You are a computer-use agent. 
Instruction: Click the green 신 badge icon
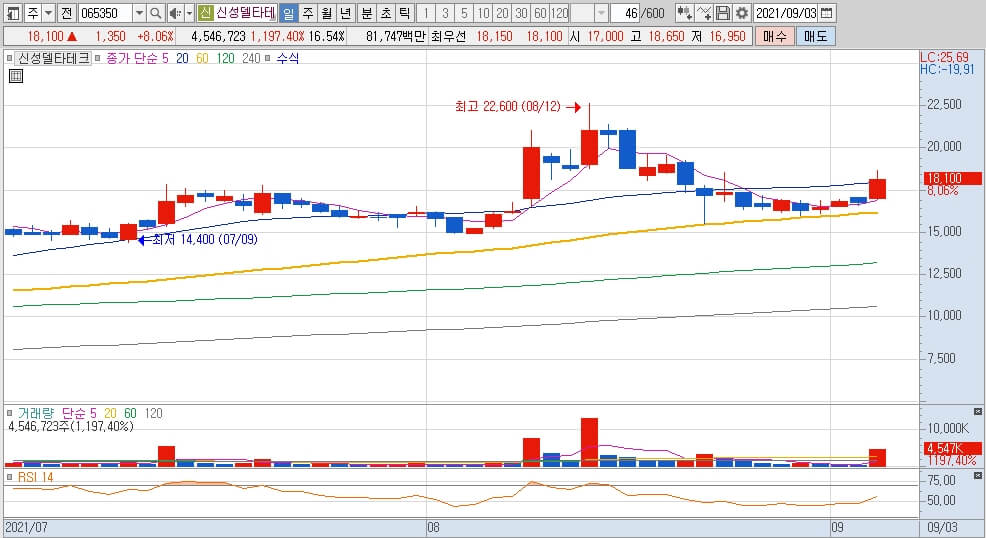205,13
